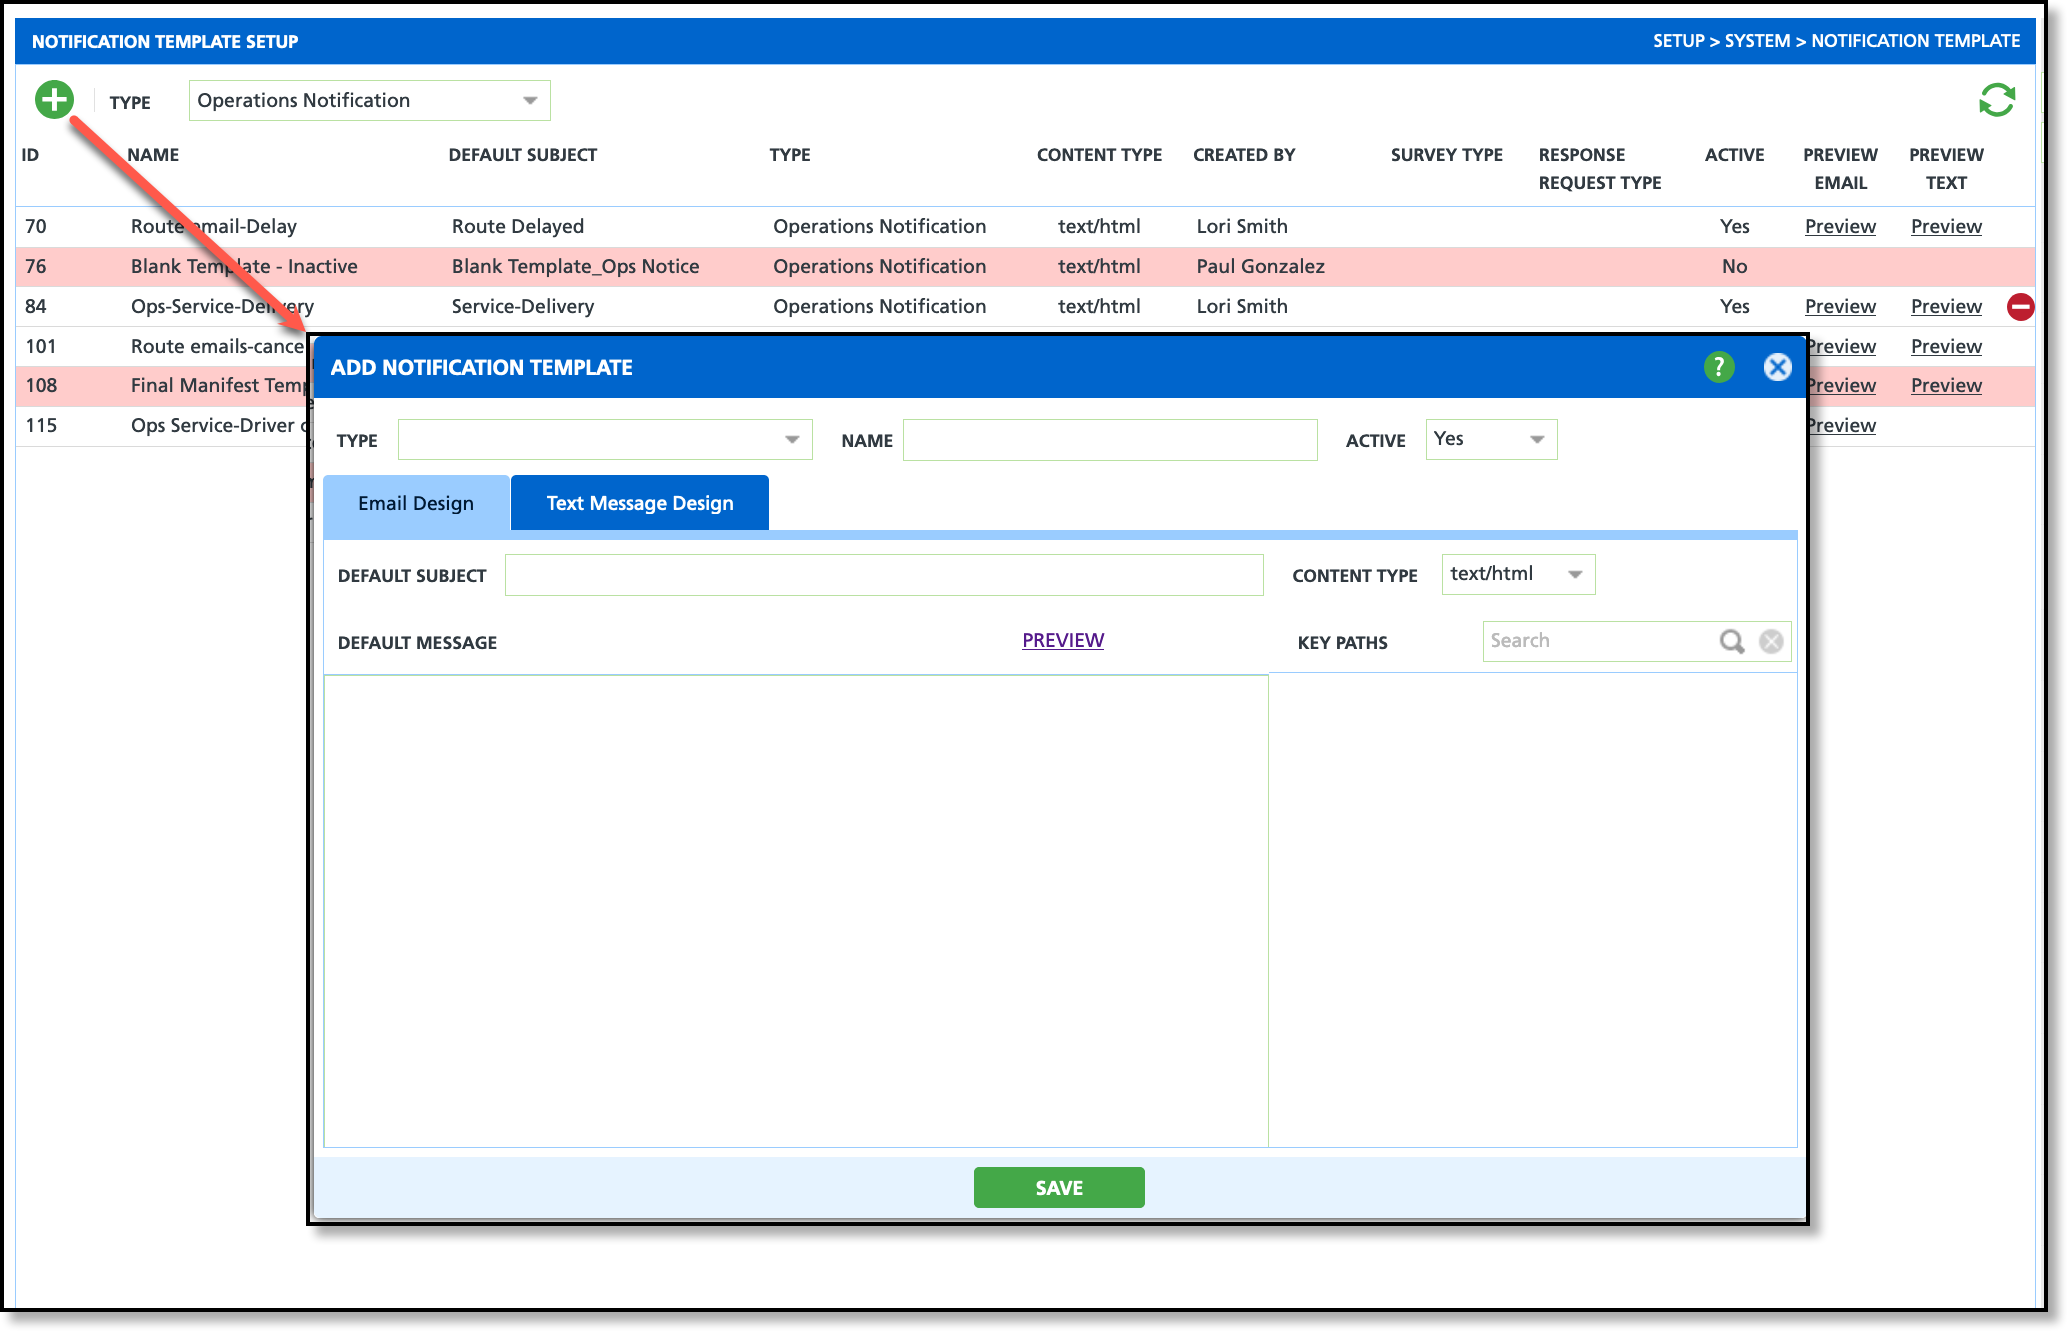Click into the Default Subject input field

click(x=883, y=575)
